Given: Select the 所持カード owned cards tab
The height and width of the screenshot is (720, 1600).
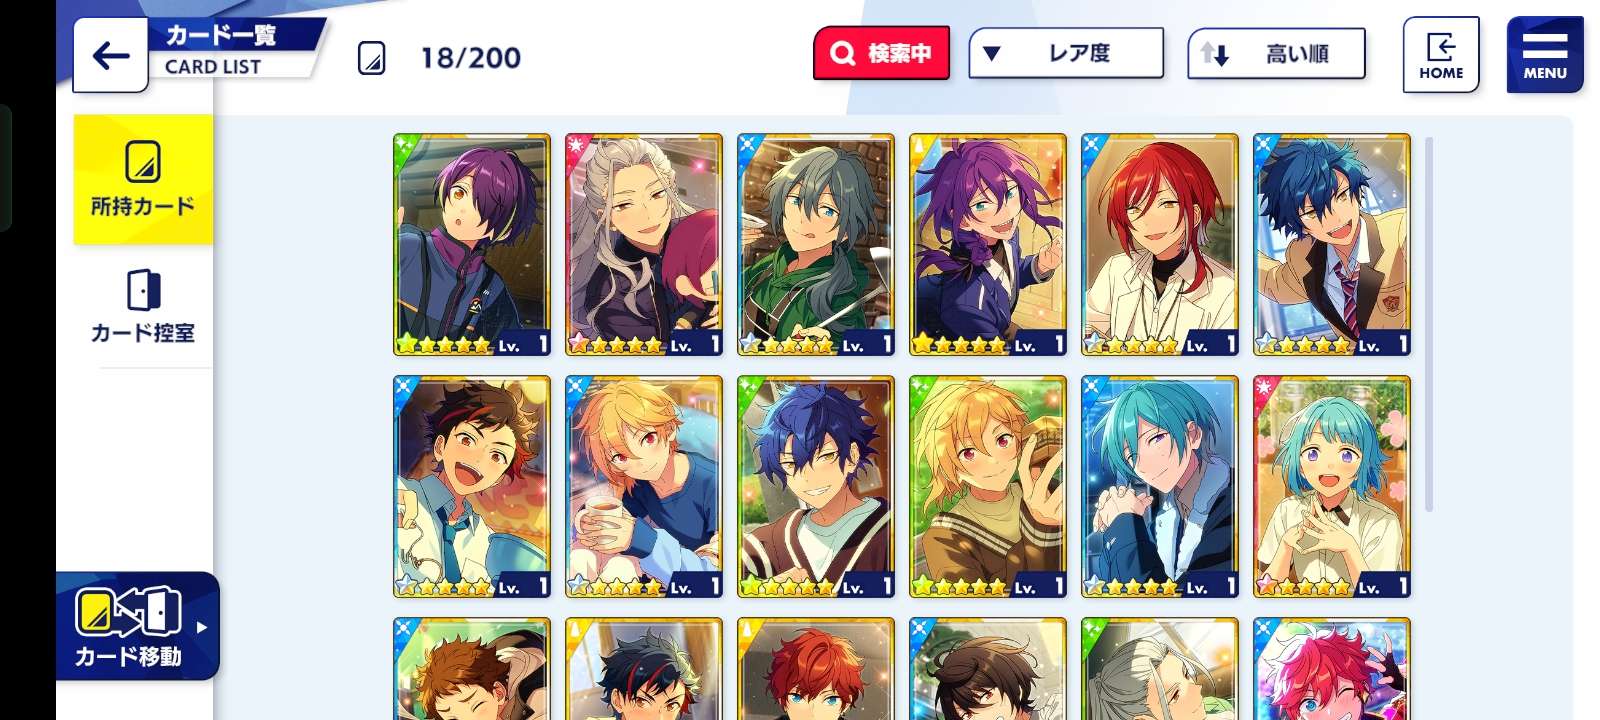Looking at the screenshot, I should (143, 179).
